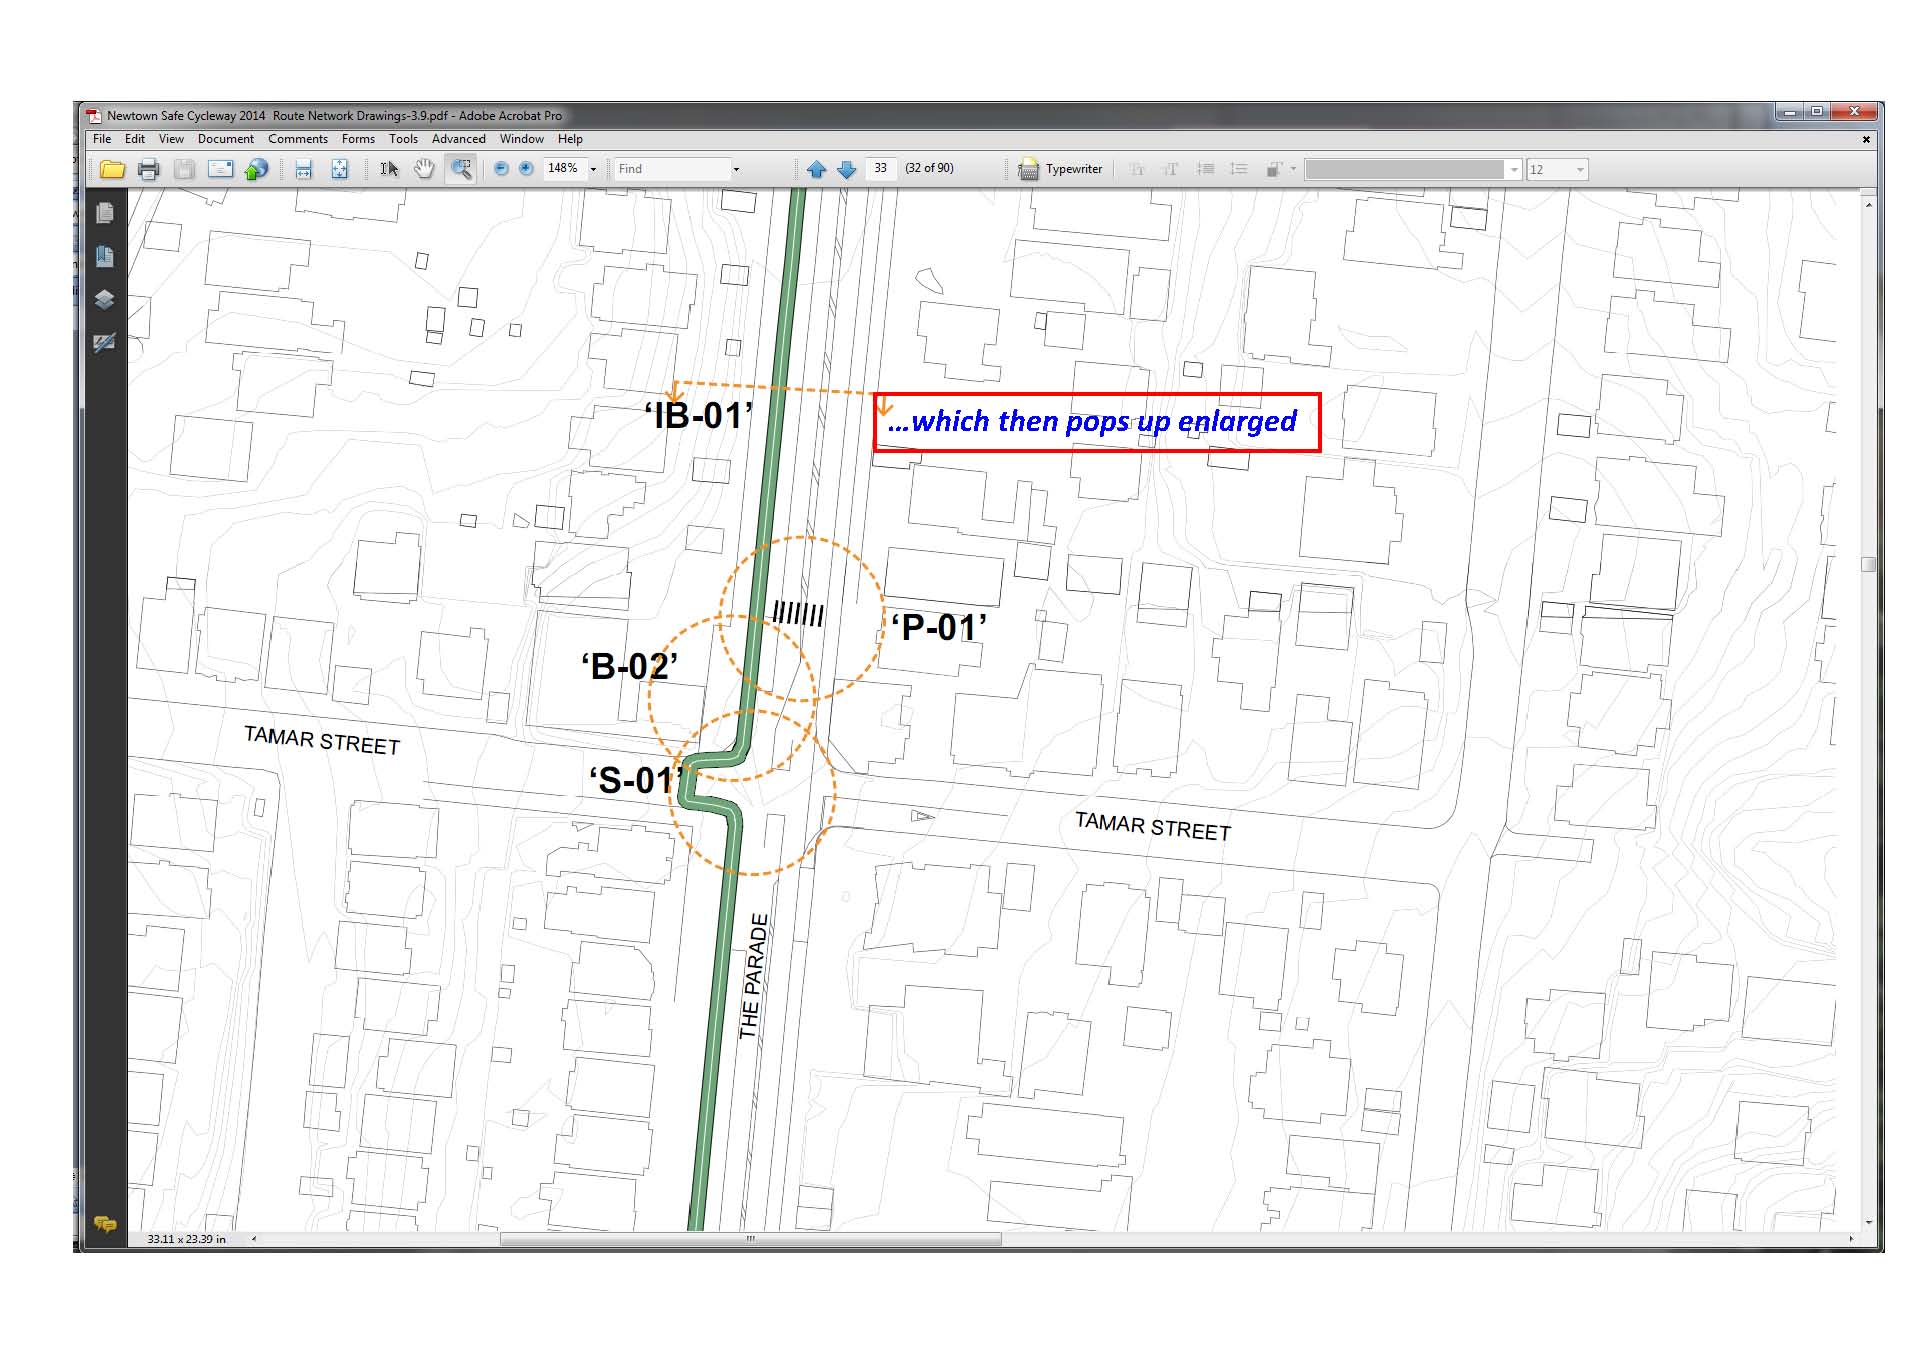Click the horizontal scrollbar at the bottom

tap(750, 1239)
